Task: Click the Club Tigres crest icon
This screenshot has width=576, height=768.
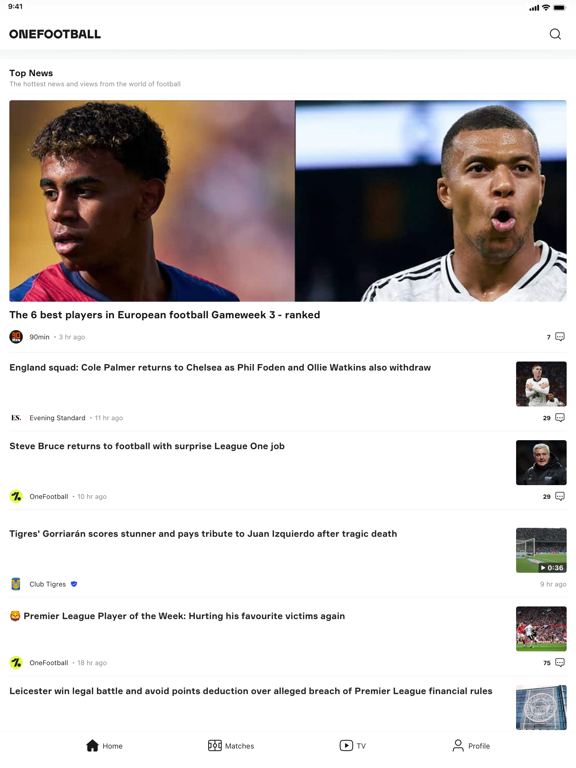Action: click(x=16, y=584)
